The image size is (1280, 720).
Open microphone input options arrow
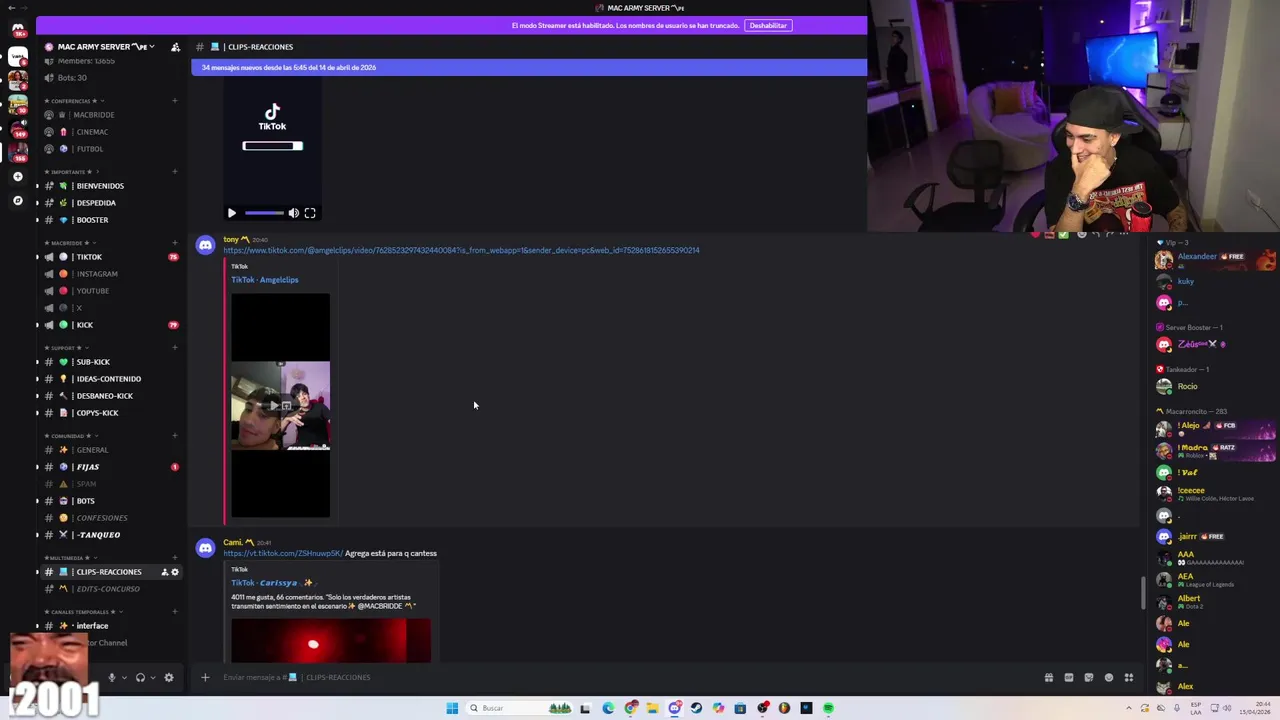pyautogui.click(x=124, y=677)
